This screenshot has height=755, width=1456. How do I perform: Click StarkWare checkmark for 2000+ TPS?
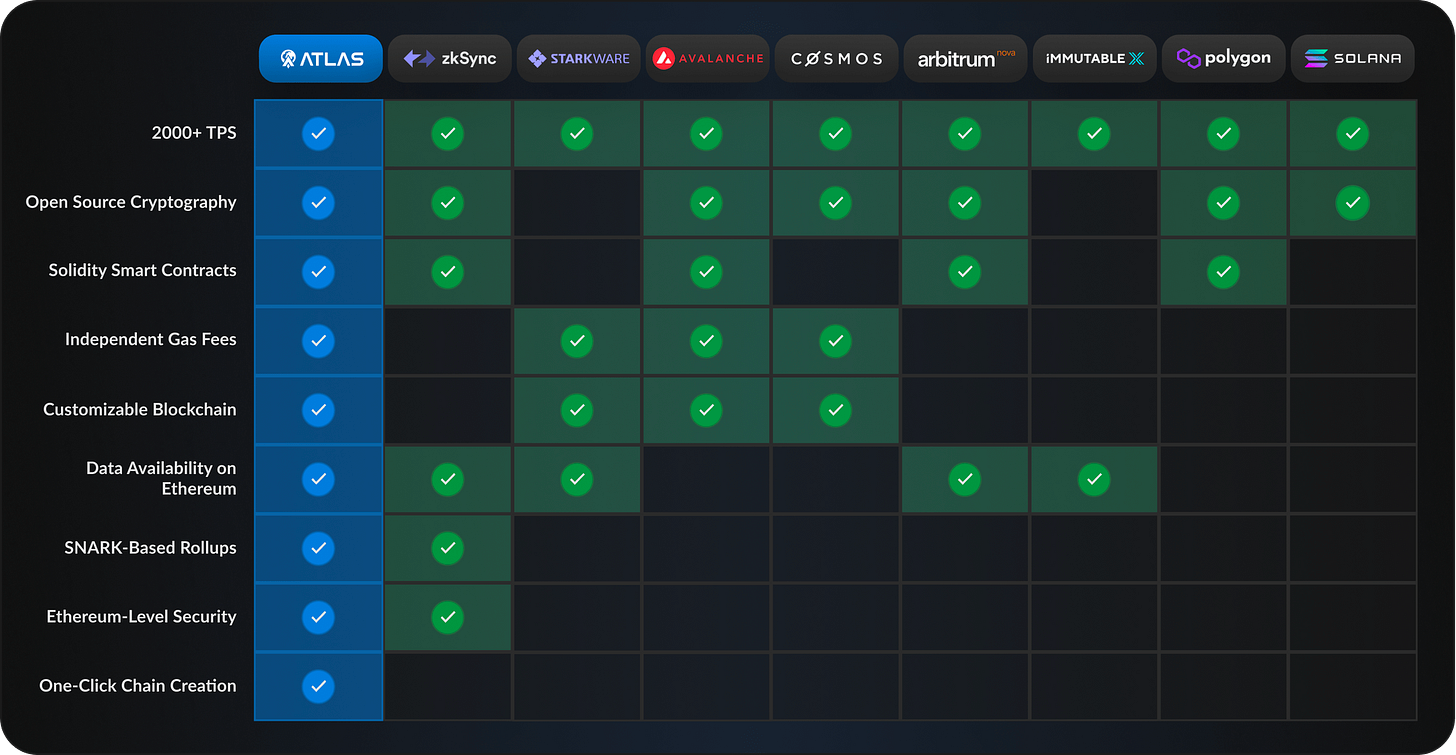[x=576, y=133]
